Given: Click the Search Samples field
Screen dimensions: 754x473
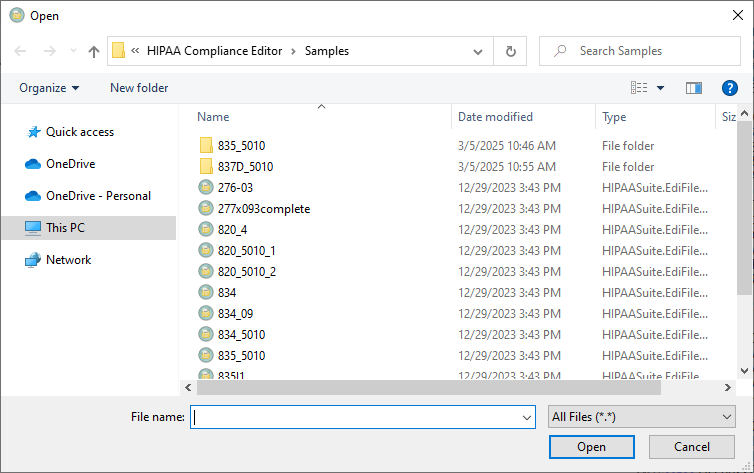Looking at the screenshot, I should click(640, 51).
